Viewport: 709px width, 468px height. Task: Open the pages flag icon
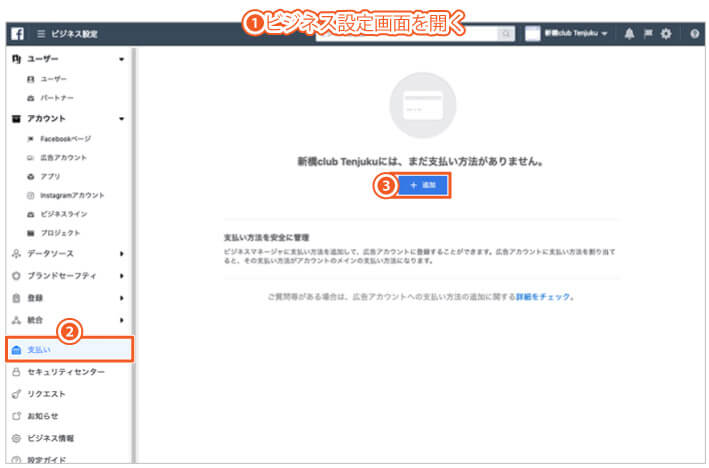648,33
